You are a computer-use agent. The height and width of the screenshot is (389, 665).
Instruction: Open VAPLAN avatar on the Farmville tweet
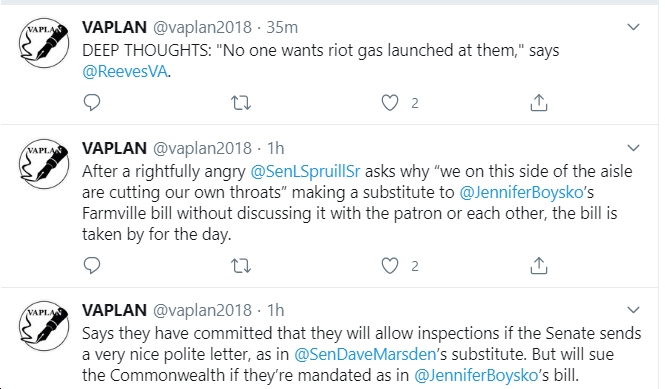[44, 164]
